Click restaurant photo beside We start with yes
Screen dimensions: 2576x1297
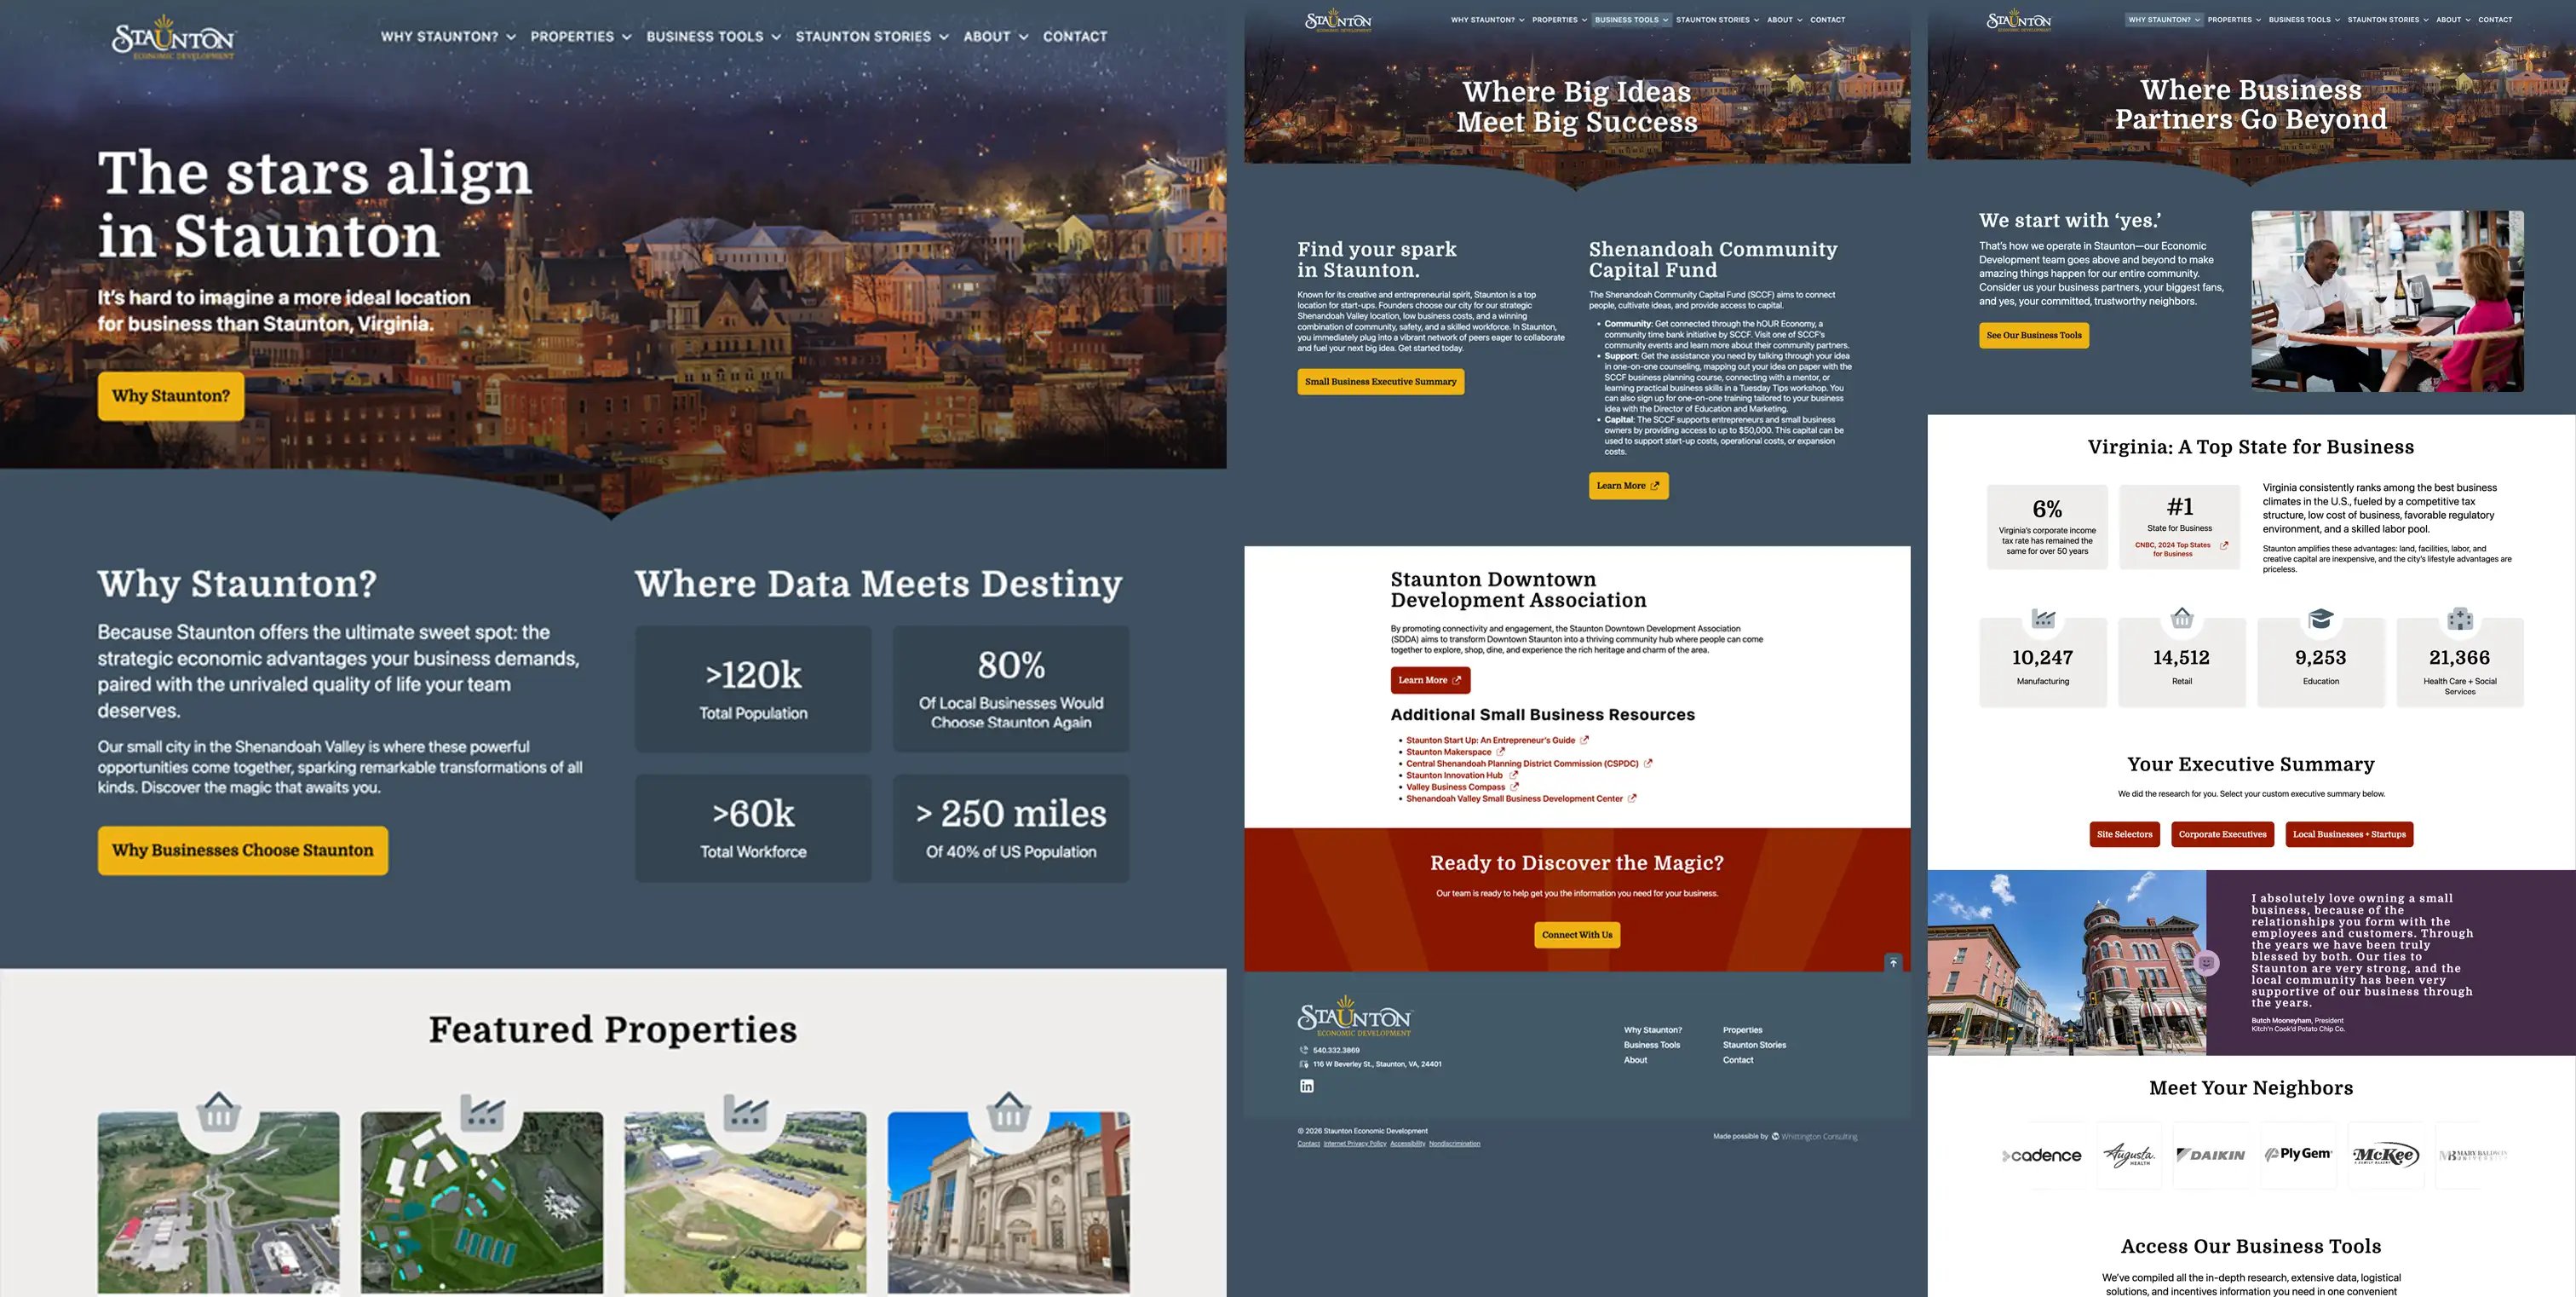pyautogui.click(x=2387, y=301)
